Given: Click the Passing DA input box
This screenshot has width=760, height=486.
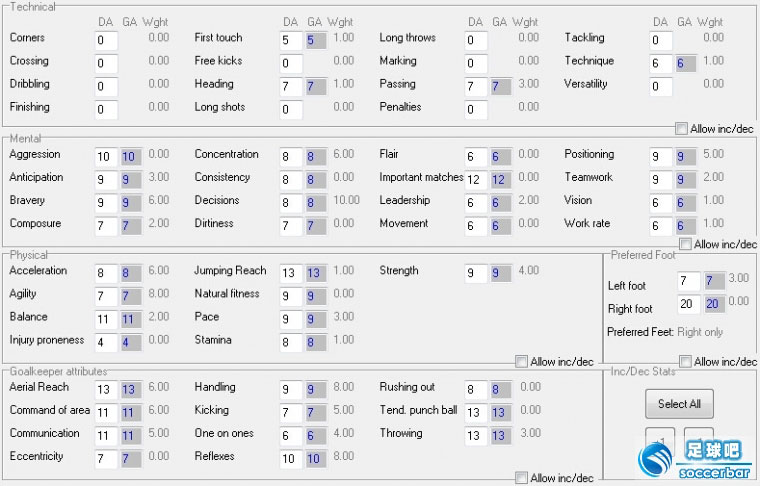Looking at the screenshot, I should (476, 87).
